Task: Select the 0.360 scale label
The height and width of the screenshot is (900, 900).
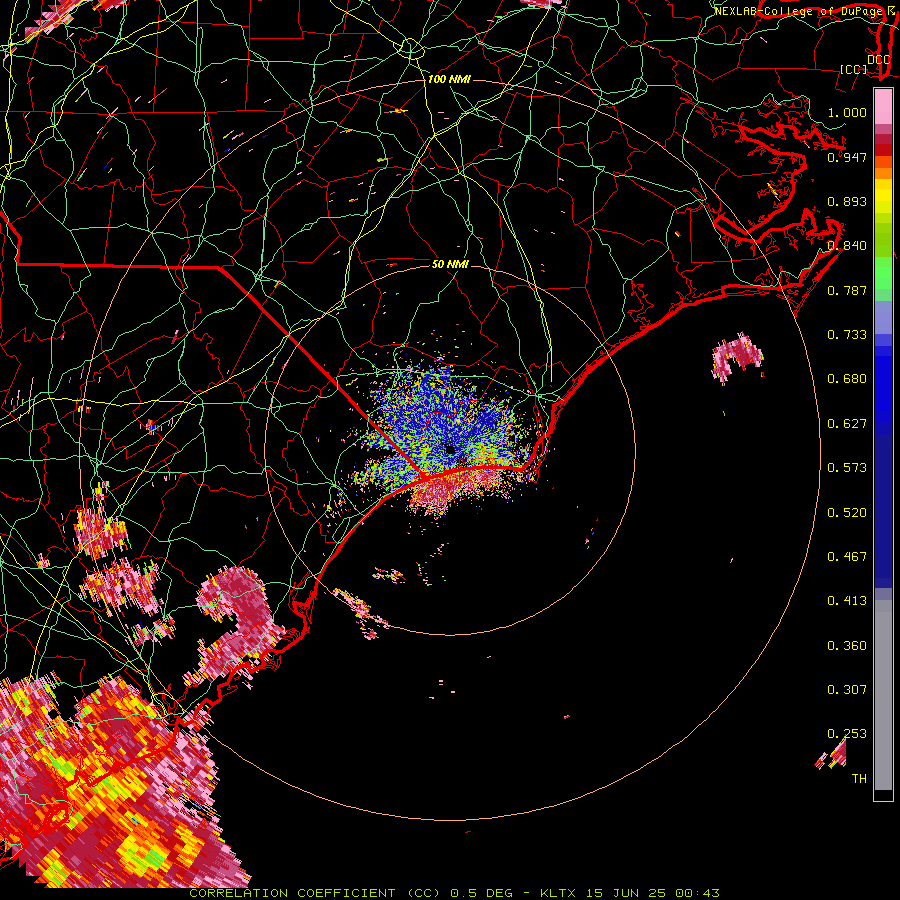Action: 847,646
